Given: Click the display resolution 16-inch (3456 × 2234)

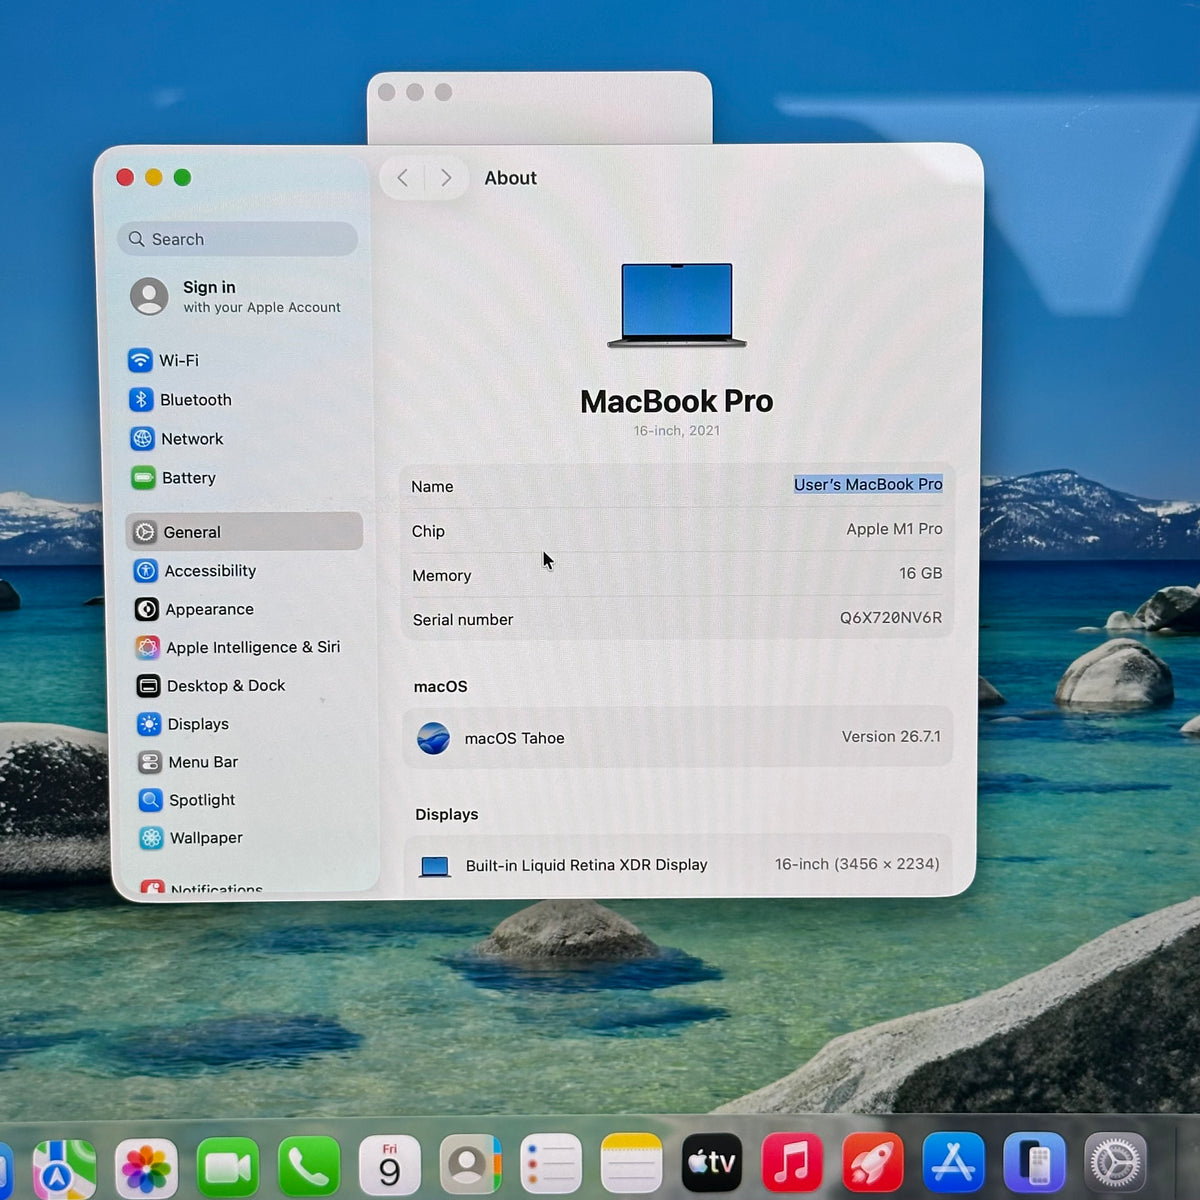Looking at the screenshot, I should point(857,864).
